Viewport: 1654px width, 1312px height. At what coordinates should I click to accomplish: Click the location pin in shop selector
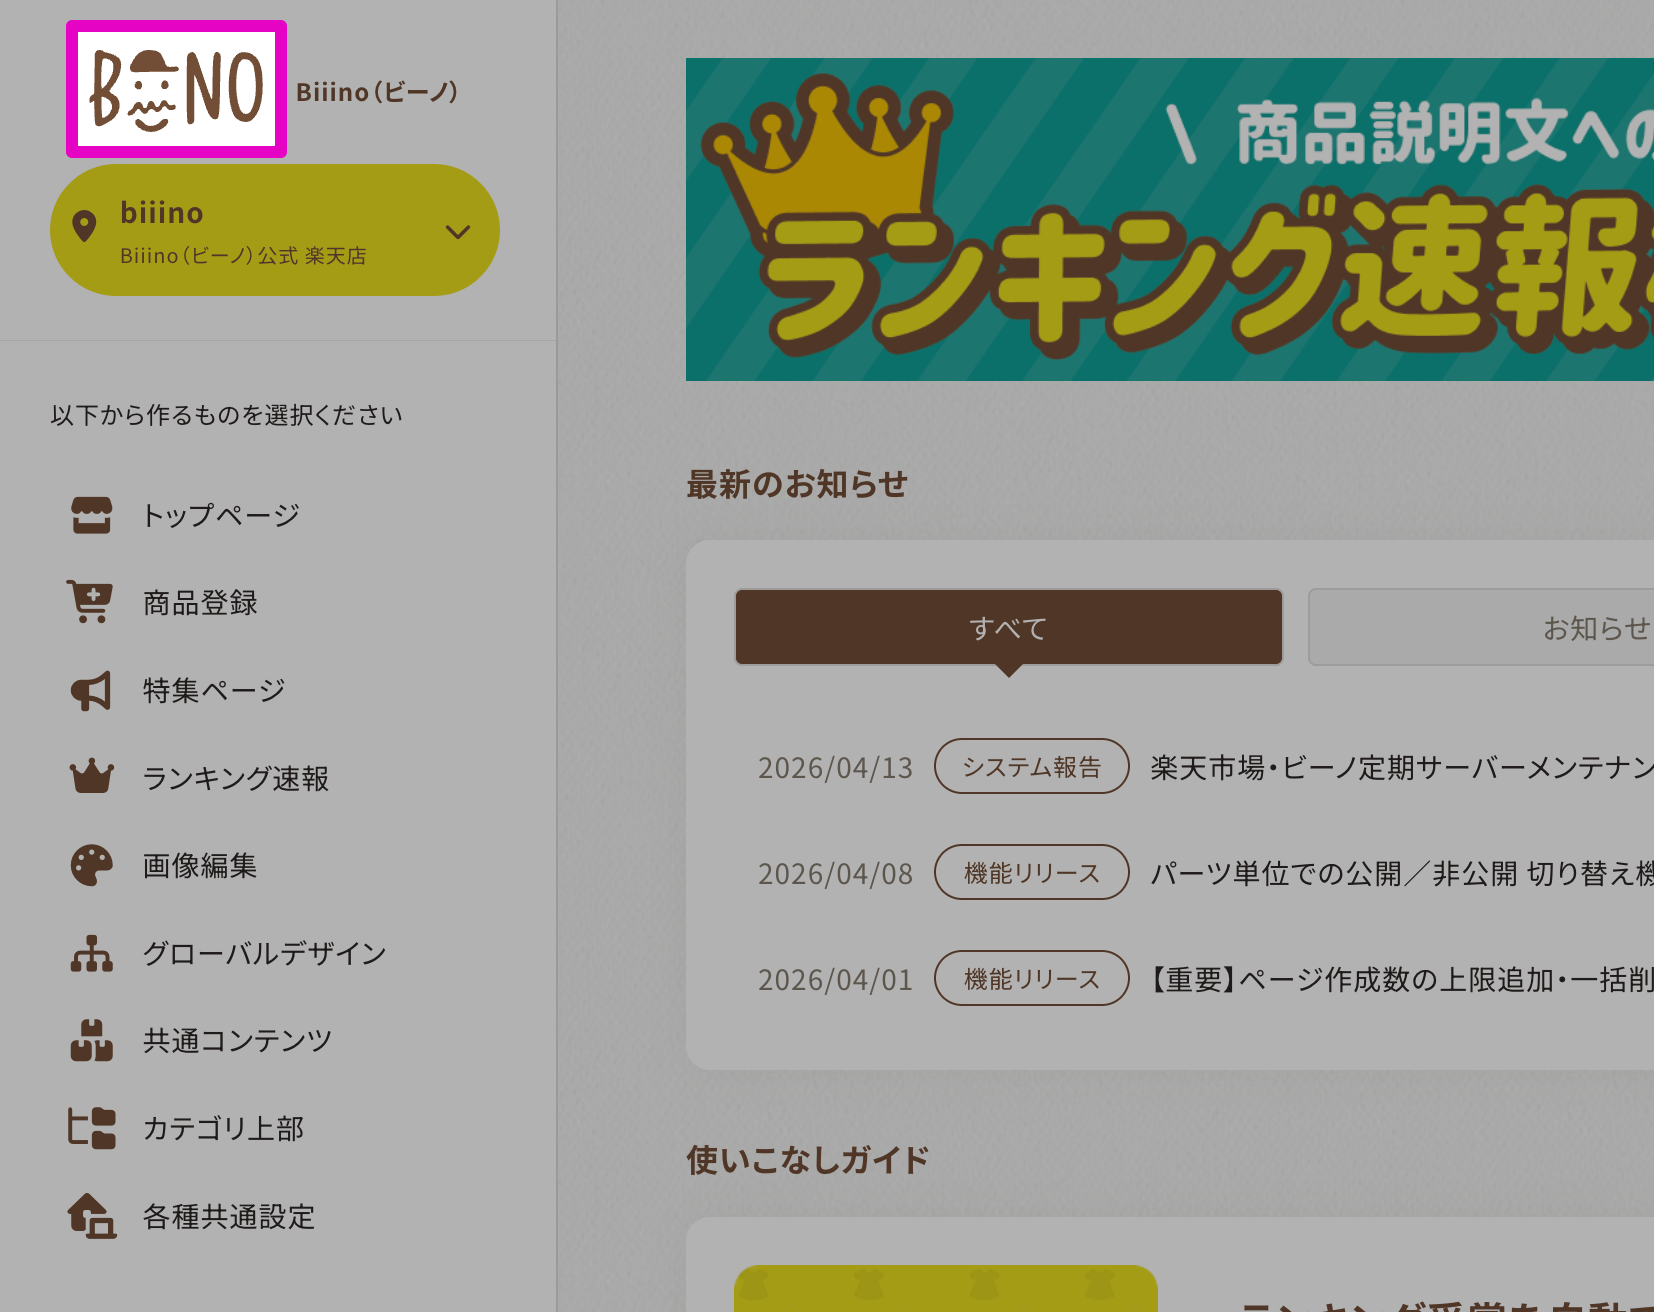click(x=85, y=226)
